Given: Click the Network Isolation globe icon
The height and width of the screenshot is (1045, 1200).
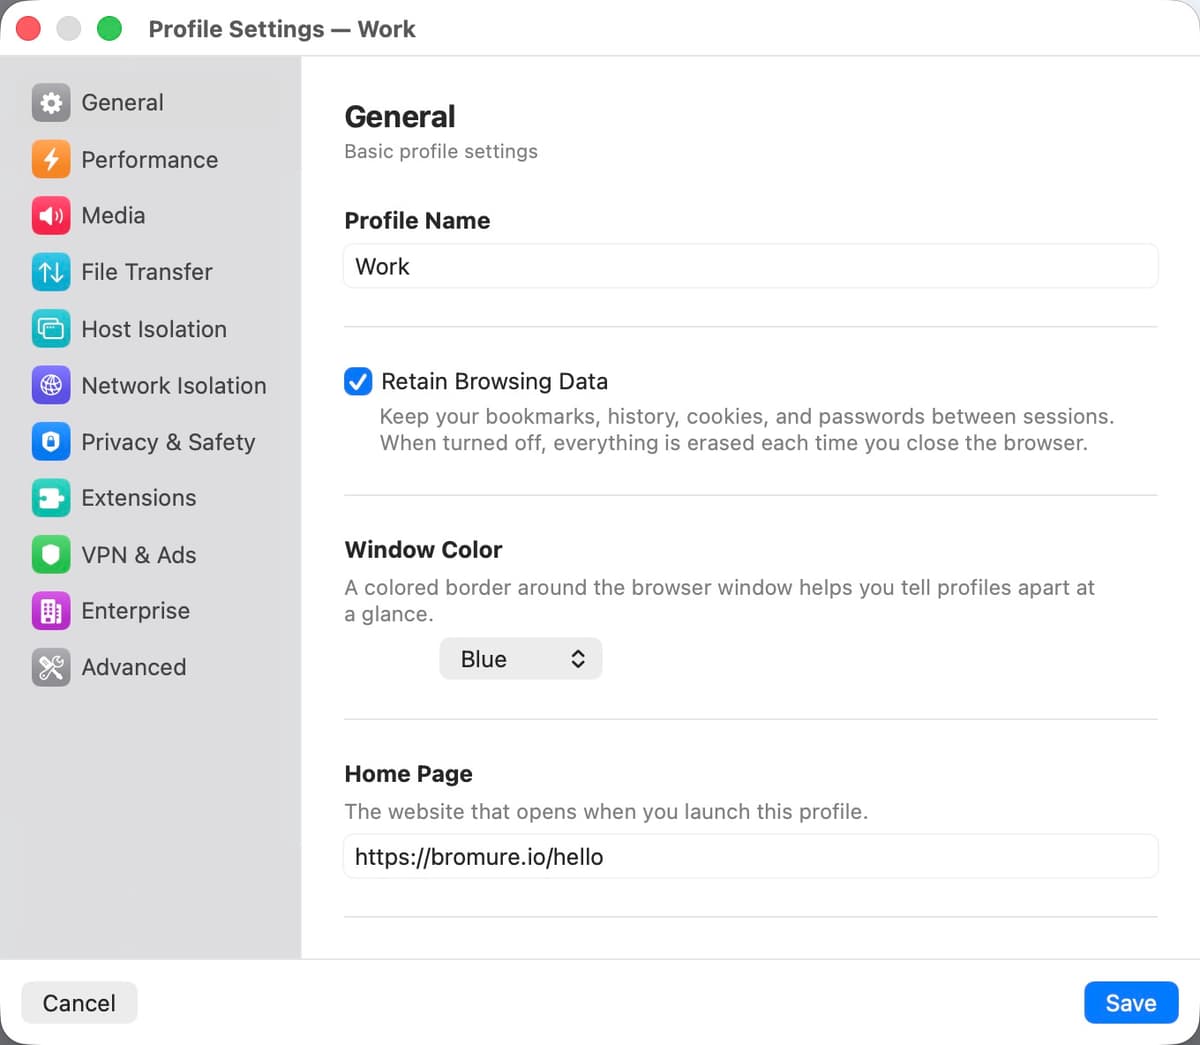Looking at the screenshot, I should coord(51,385).
